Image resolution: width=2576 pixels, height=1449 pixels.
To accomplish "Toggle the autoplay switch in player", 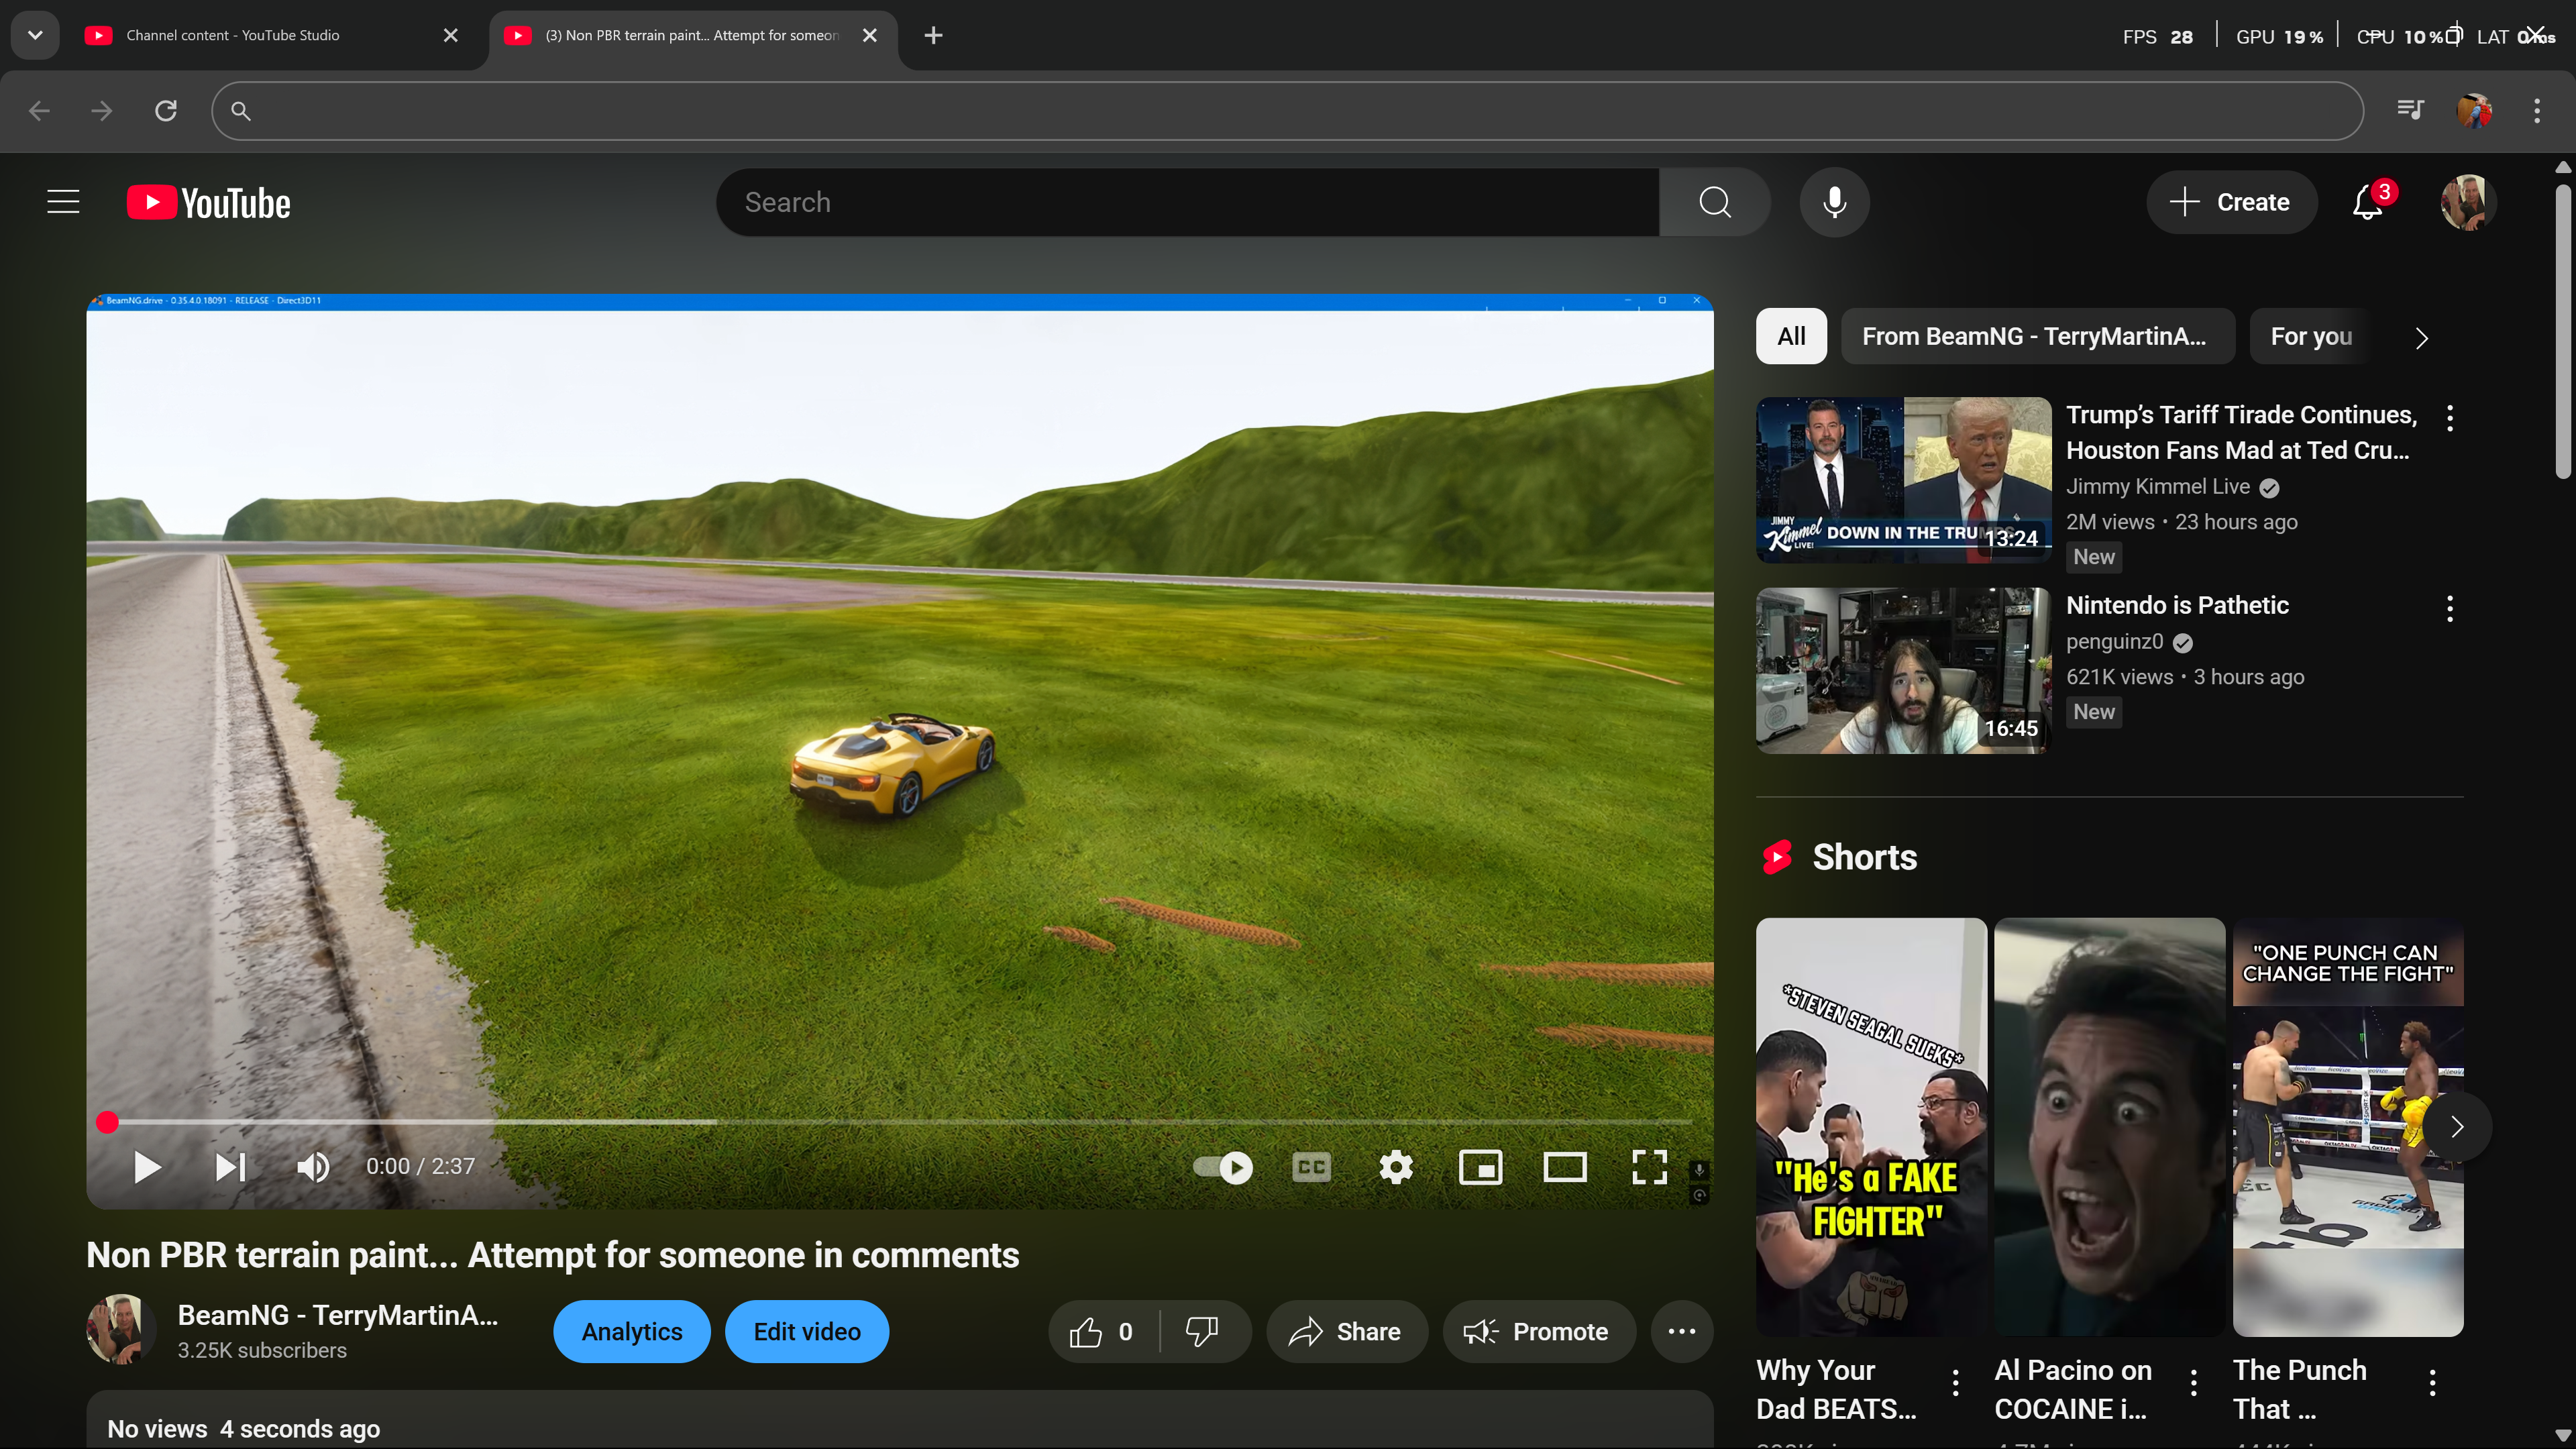I will click(1222, 1167).
